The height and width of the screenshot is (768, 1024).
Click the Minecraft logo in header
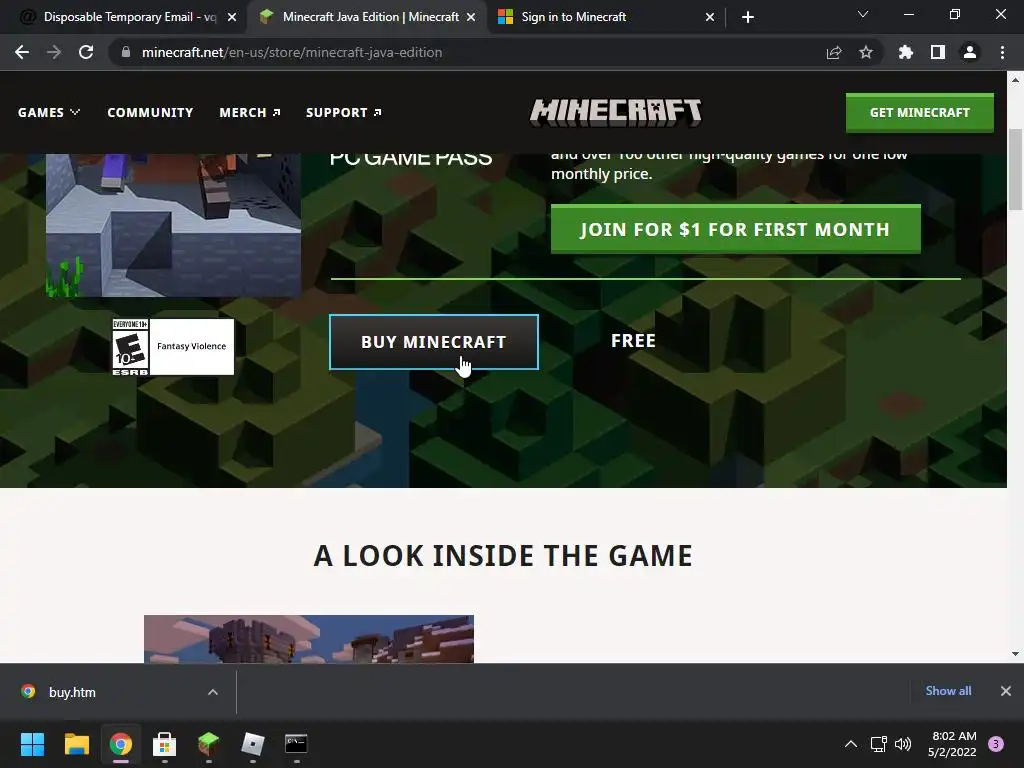[616, 112]
